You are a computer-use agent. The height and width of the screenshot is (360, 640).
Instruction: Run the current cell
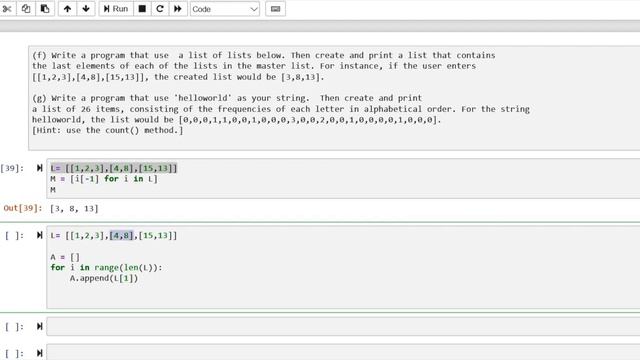point(116,9)
